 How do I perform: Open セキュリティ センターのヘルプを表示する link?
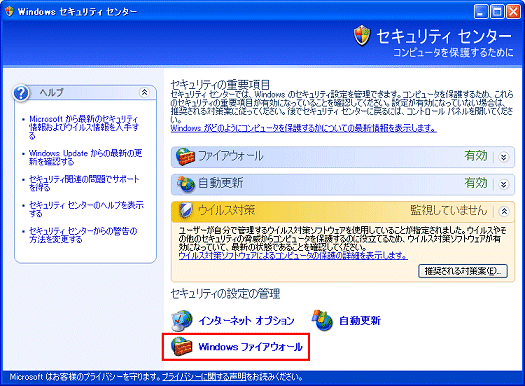tap(86, 209)
